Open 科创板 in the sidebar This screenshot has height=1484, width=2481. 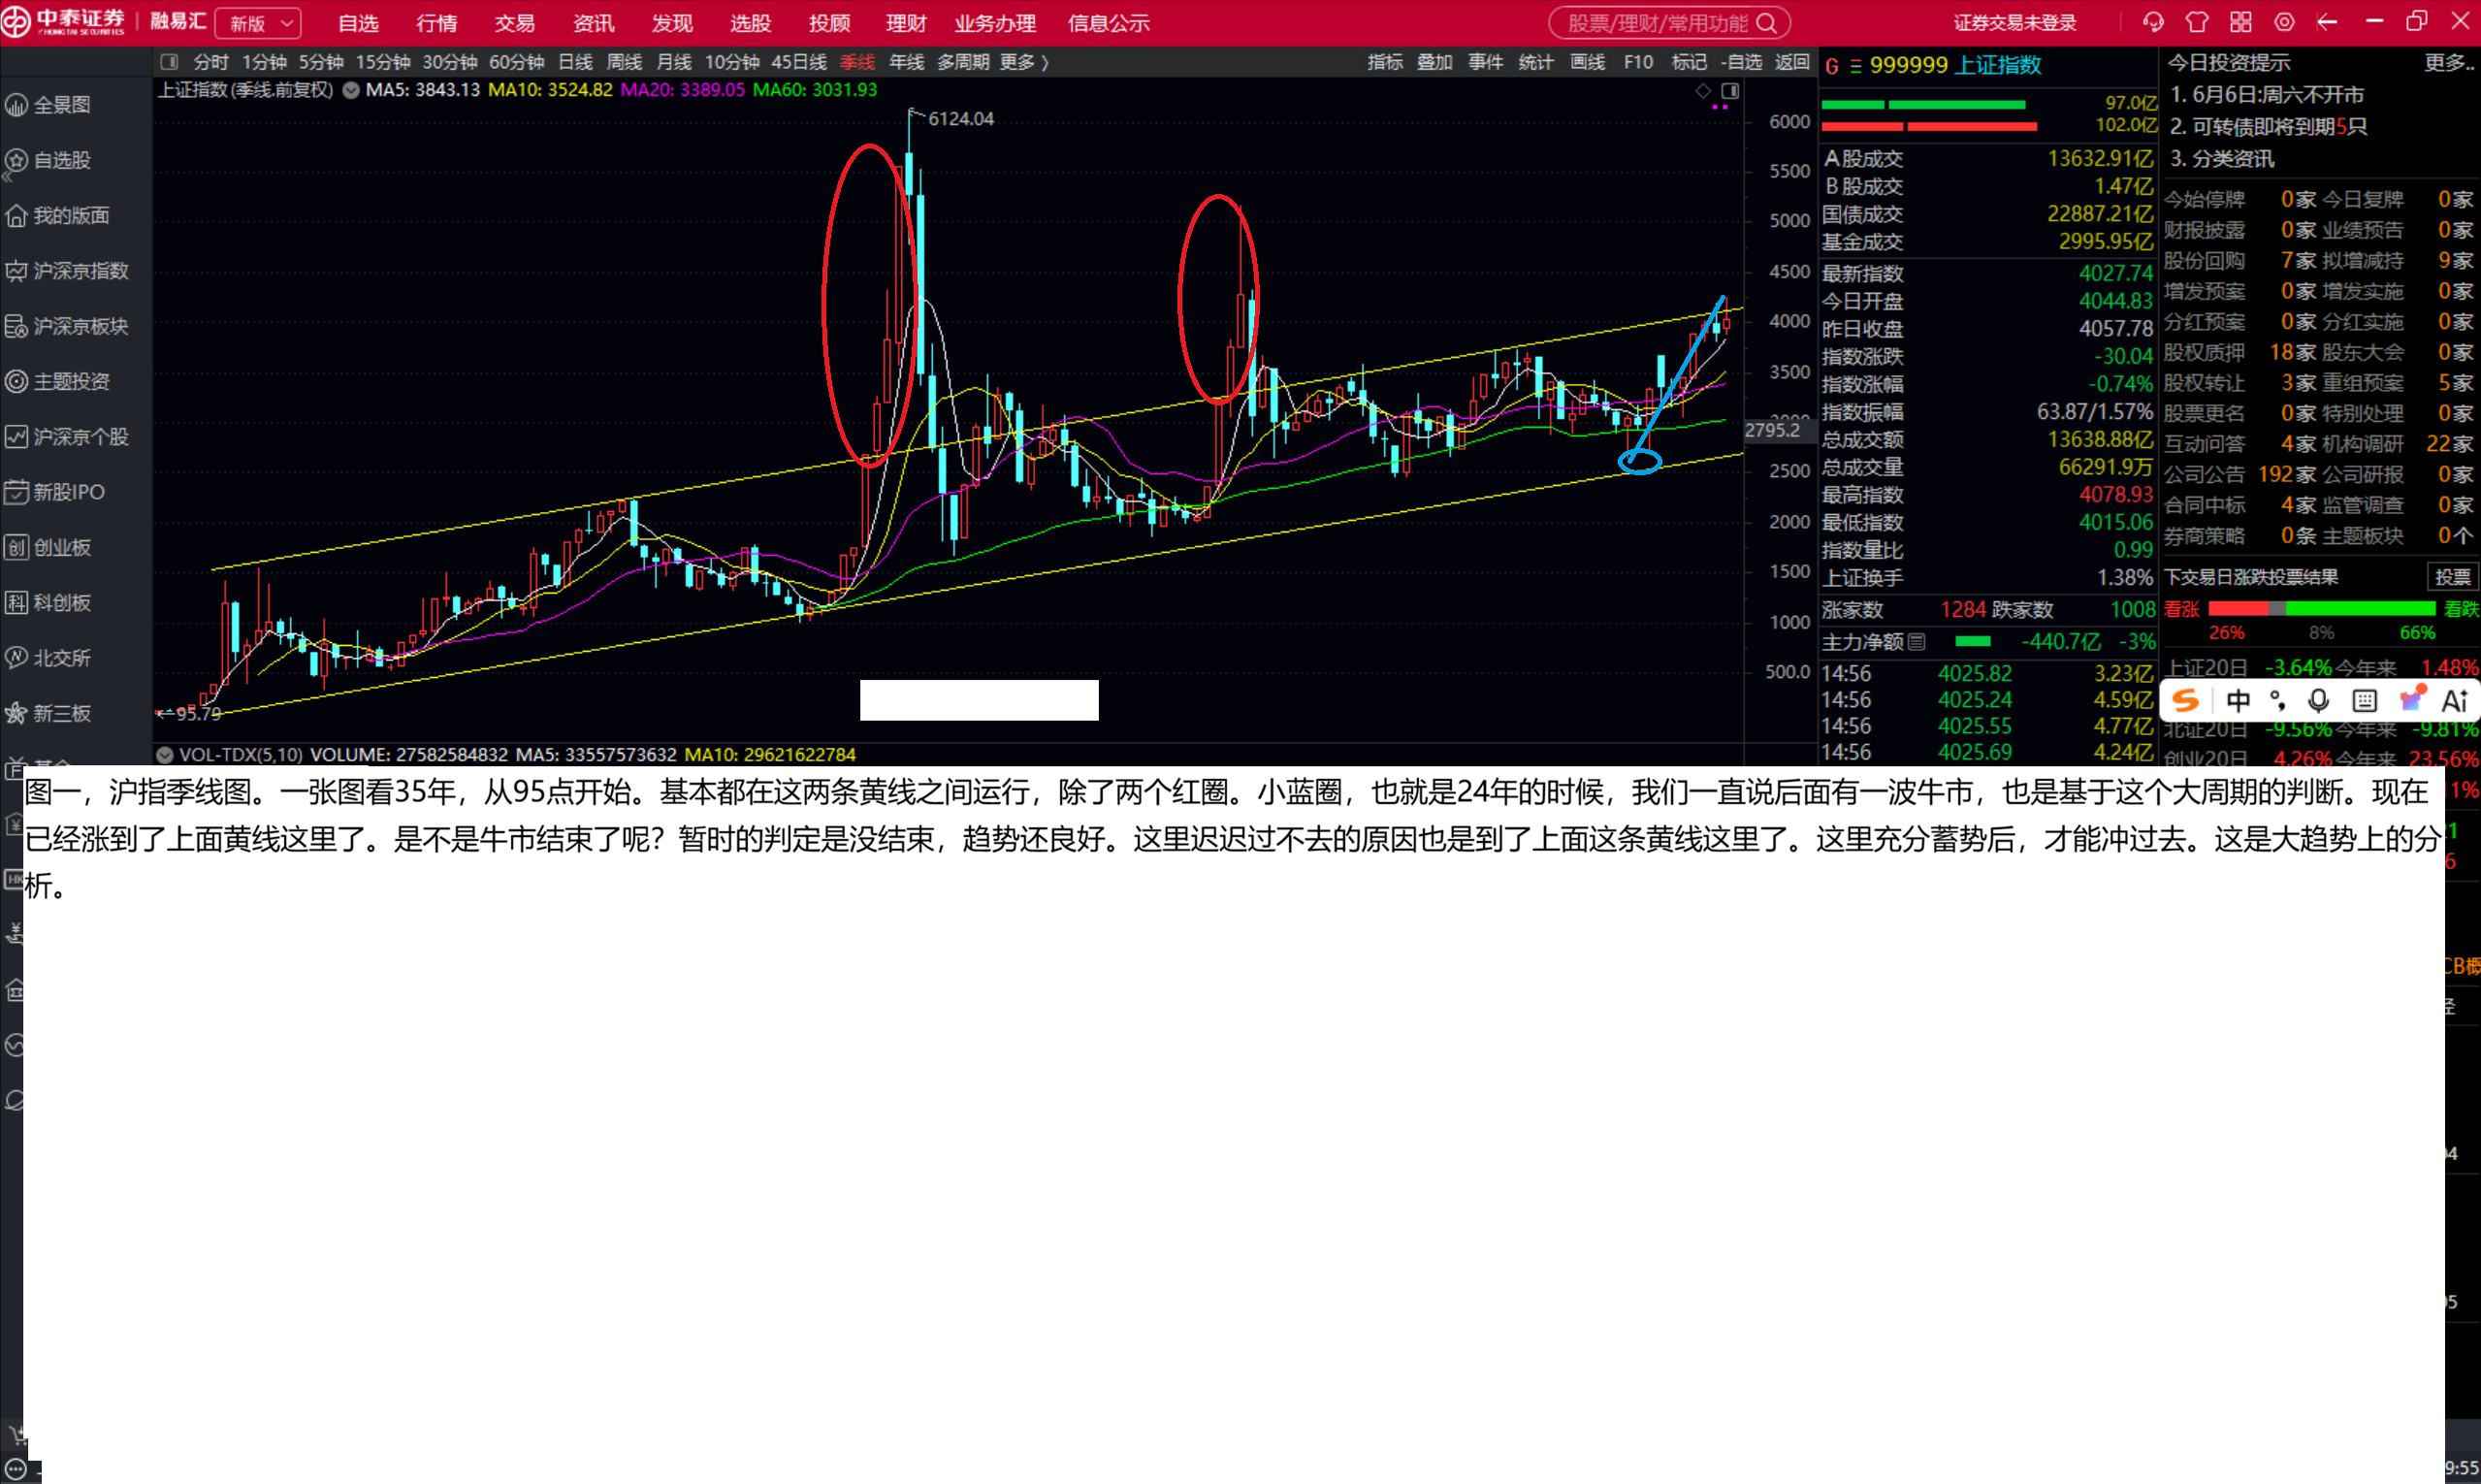click(x=48, y=603)
